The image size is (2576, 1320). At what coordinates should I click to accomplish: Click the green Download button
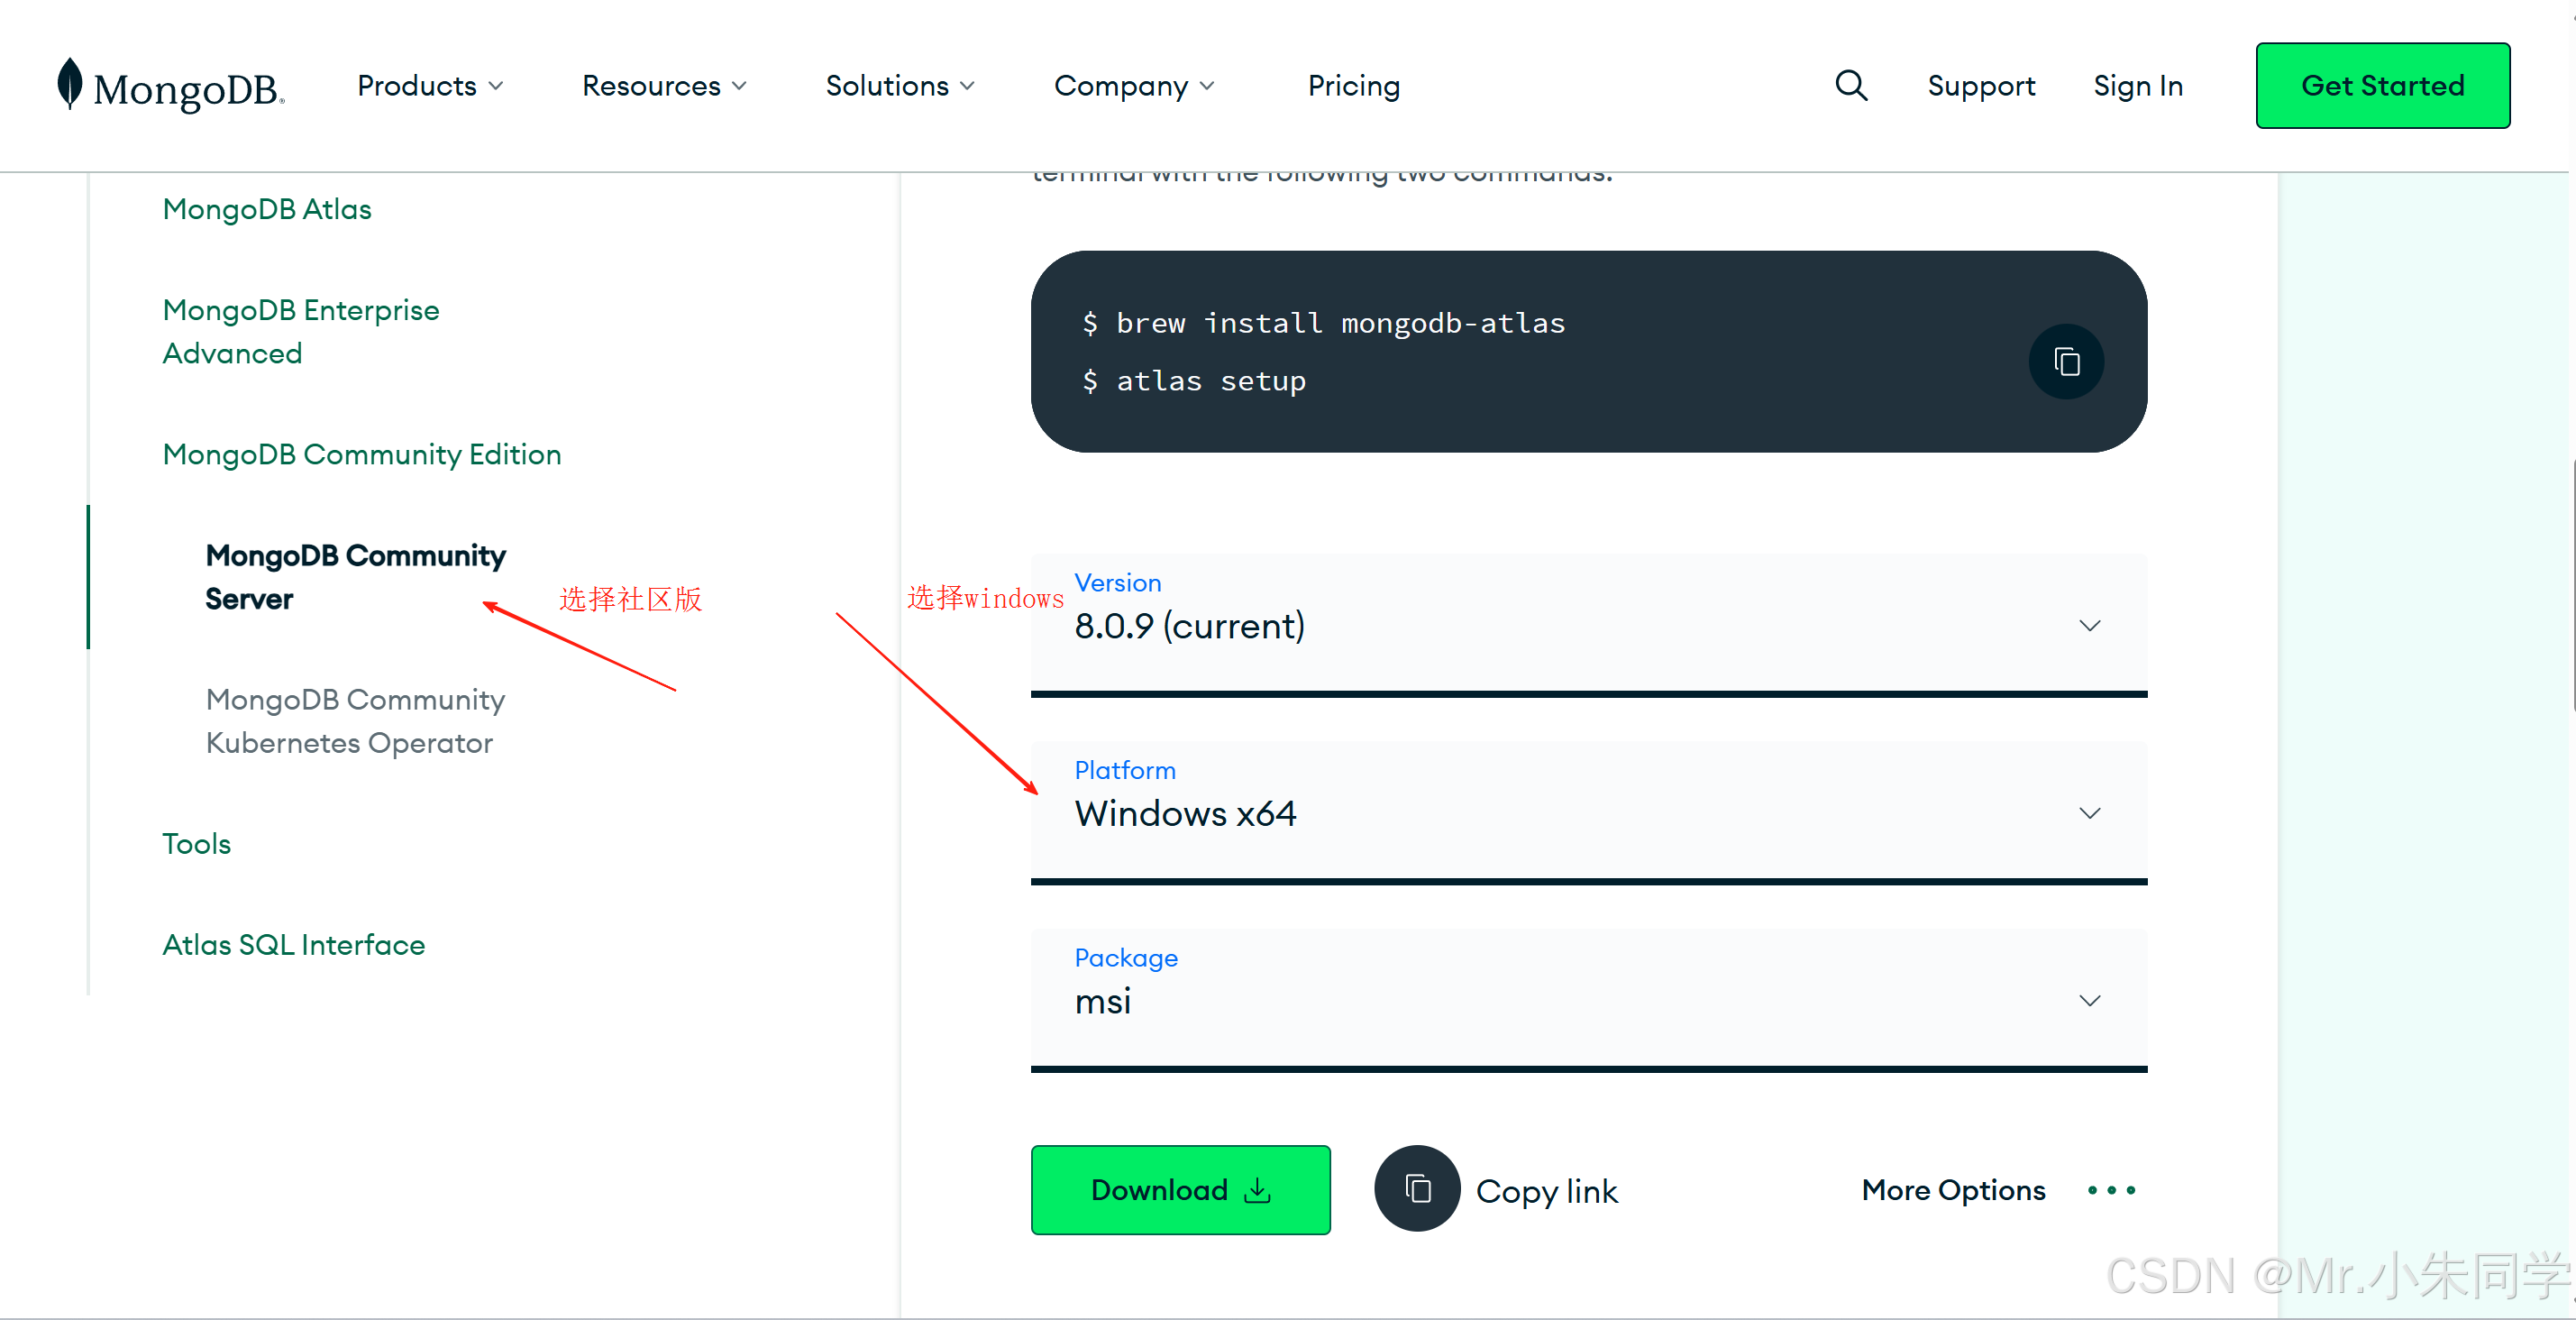1180,1190
